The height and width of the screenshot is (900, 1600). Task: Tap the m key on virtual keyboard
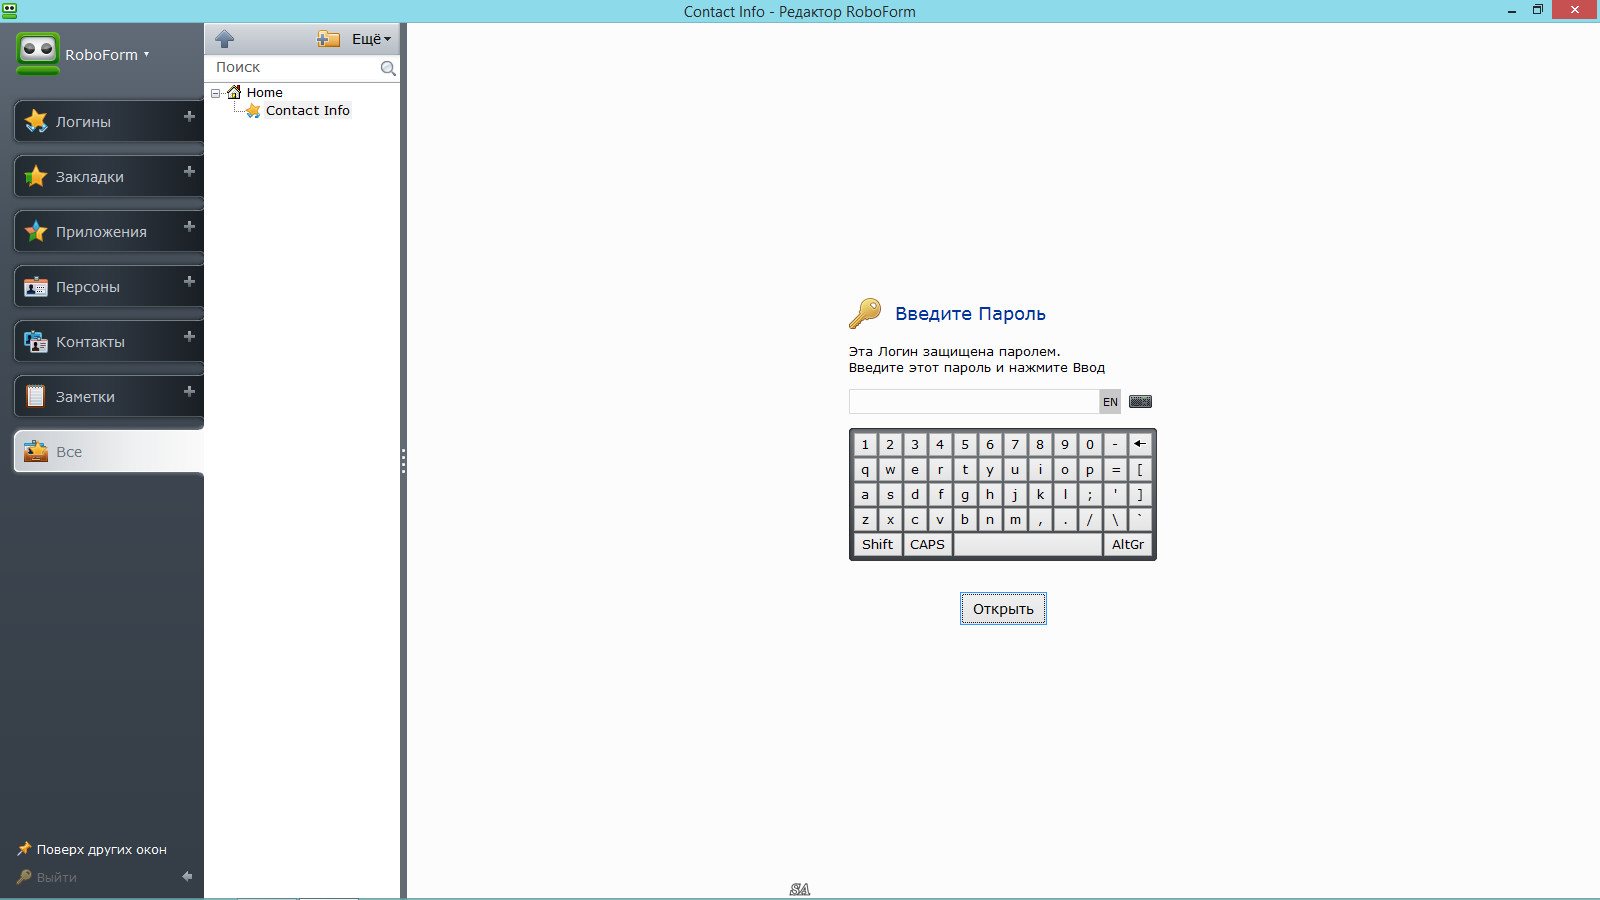click(x=1015, y=519)
